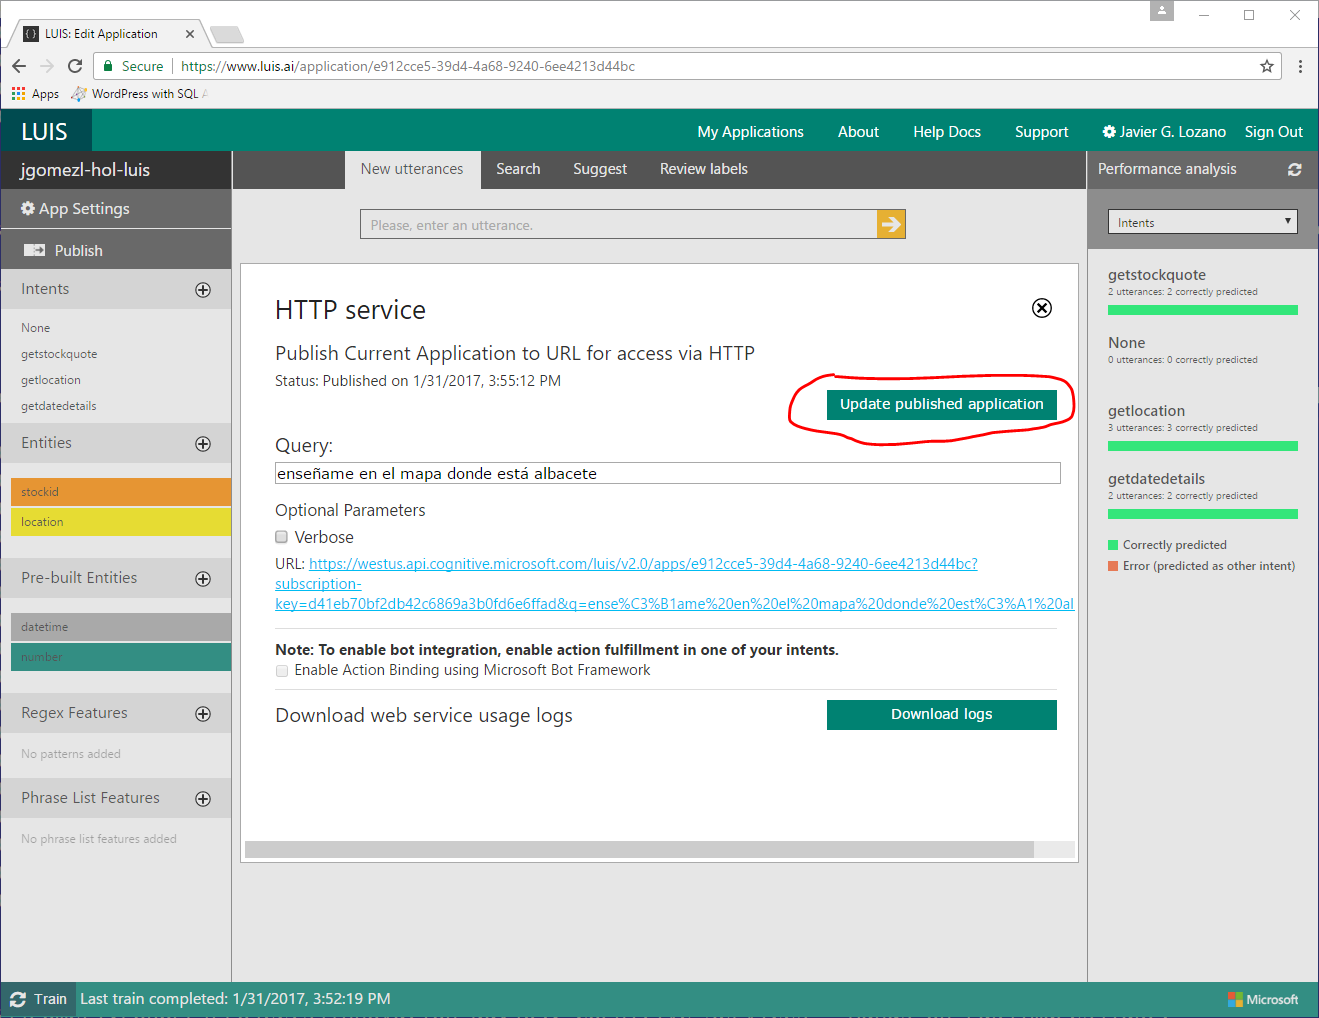Open the Chrome menu (three dots)
The width and height of the screenshot is (1319, 1018).
coord(1300,66)
